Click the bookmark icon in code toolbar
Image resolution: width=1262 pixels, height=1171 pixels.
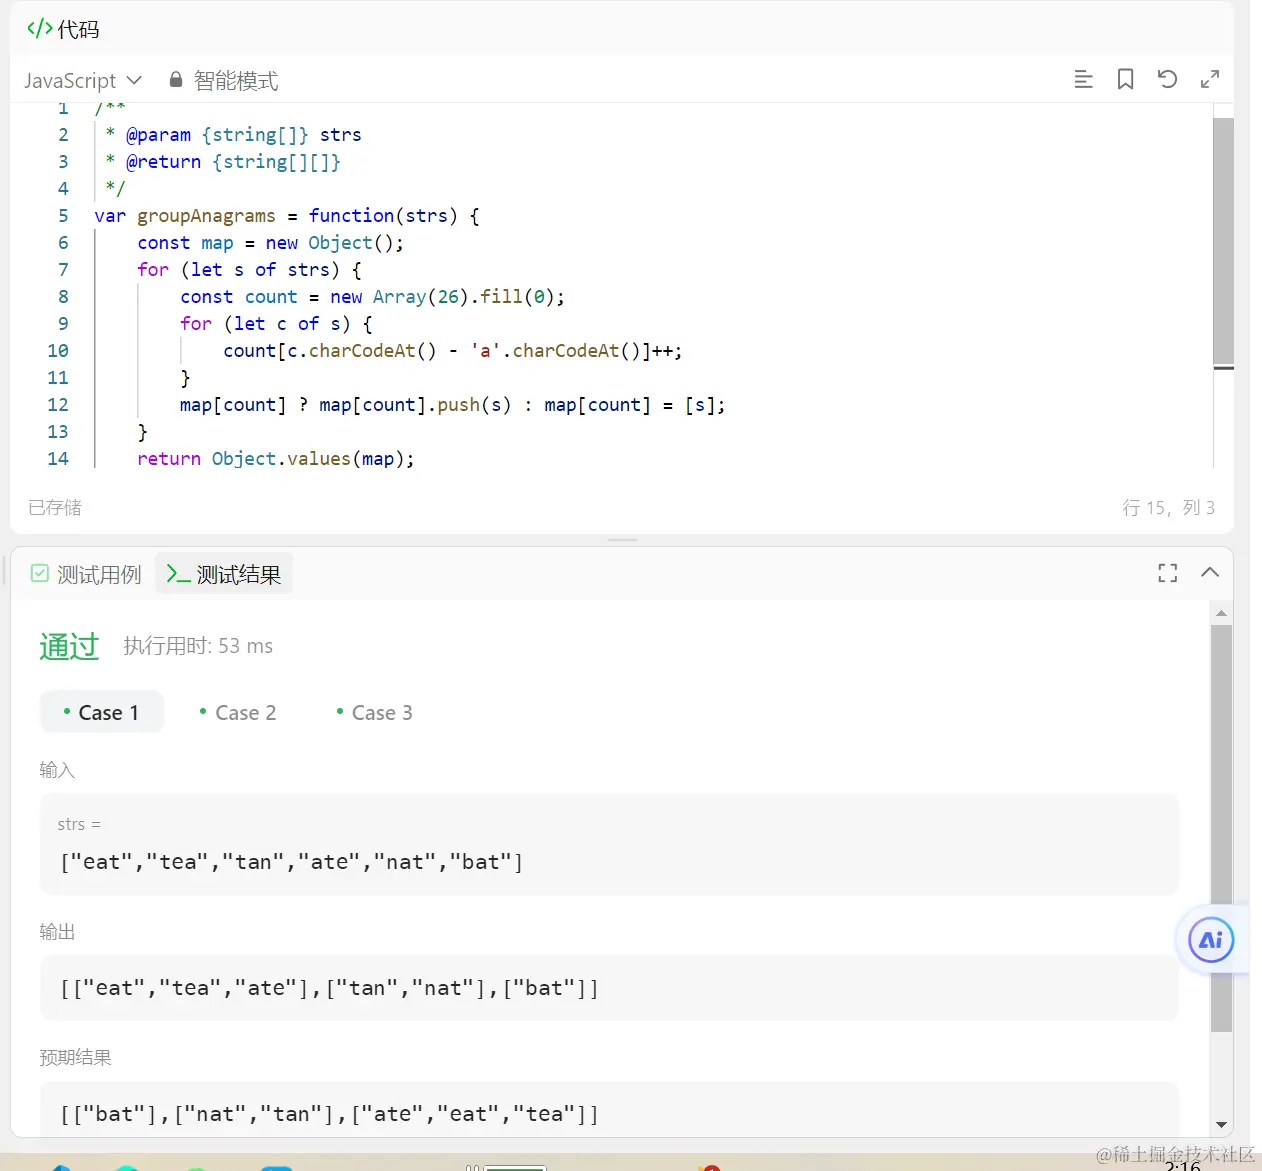pyautogui.click(x=1125, y=79)
